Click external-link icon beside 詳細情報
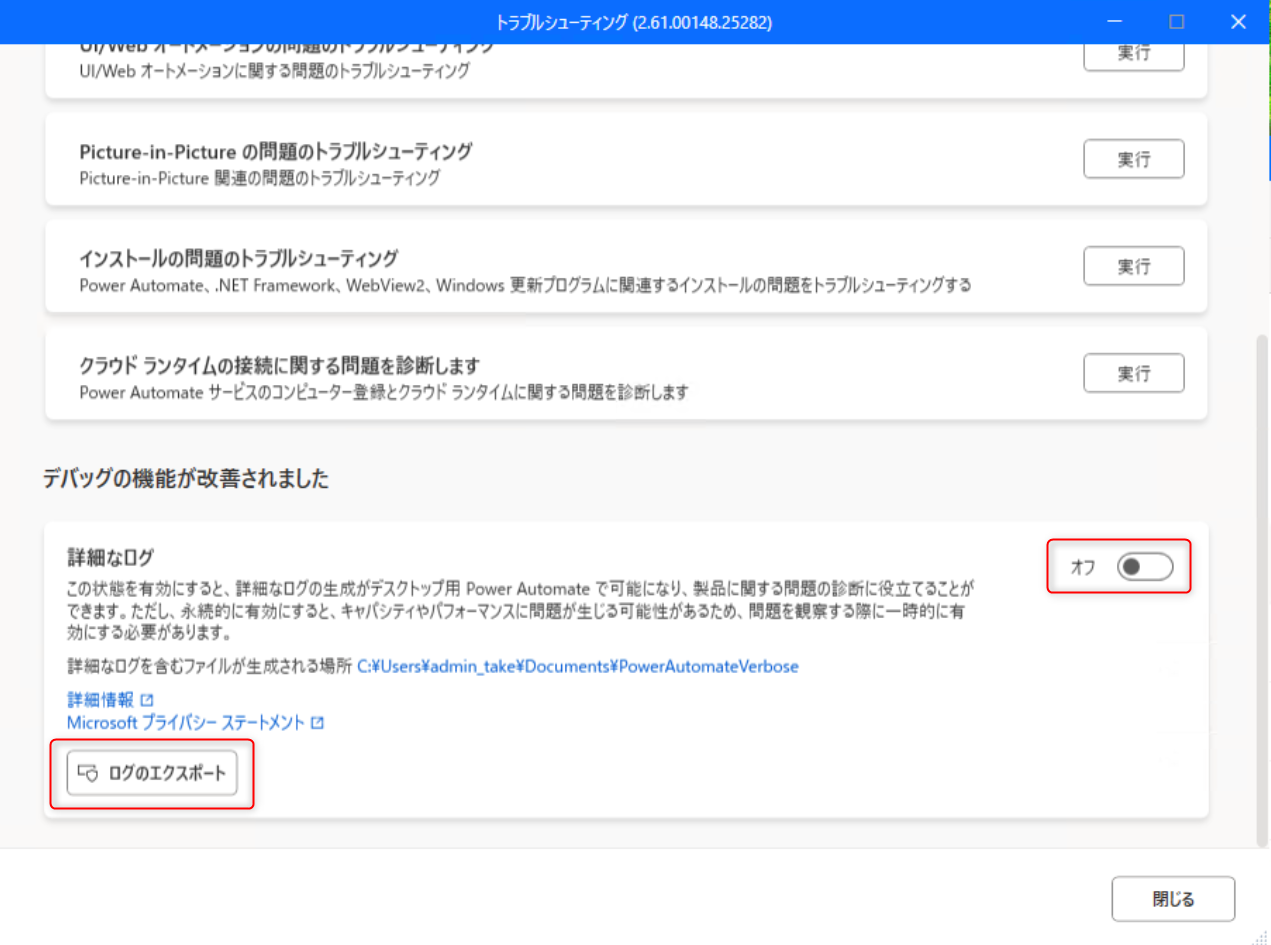 (147, 700)
